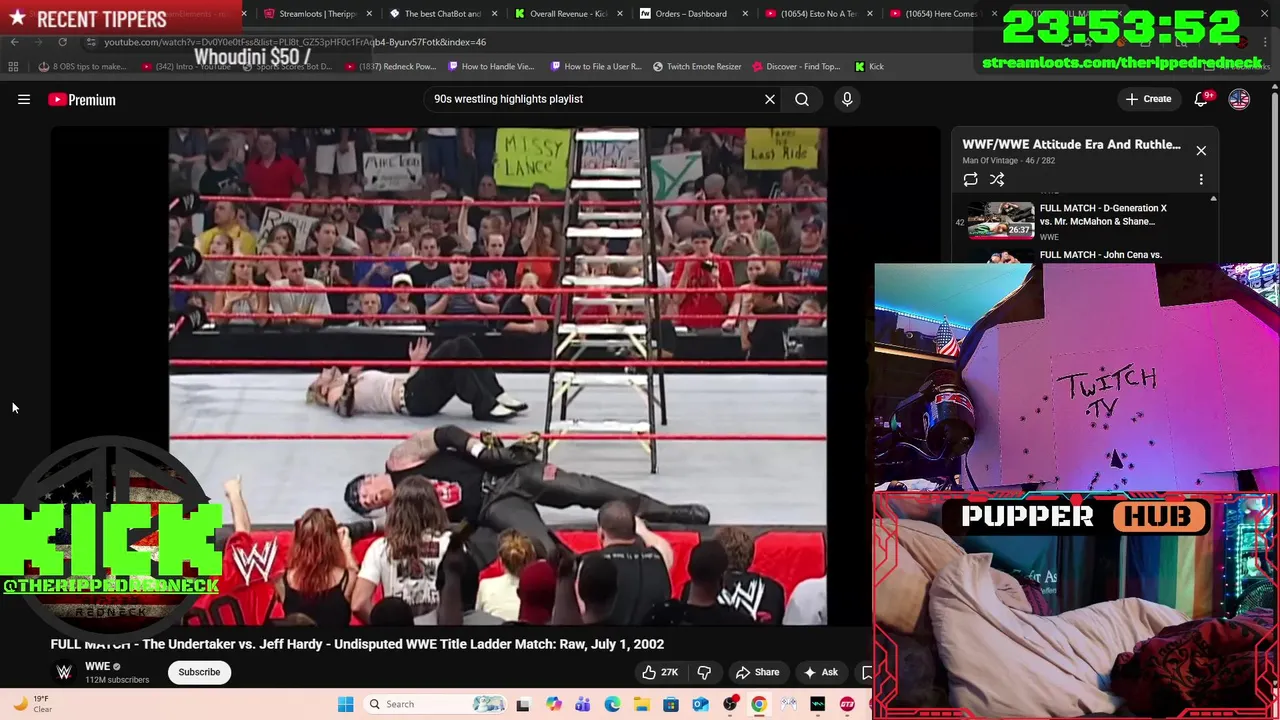Open Outlook on the taskbar
Screen dimensions: 1280x720
700,704
